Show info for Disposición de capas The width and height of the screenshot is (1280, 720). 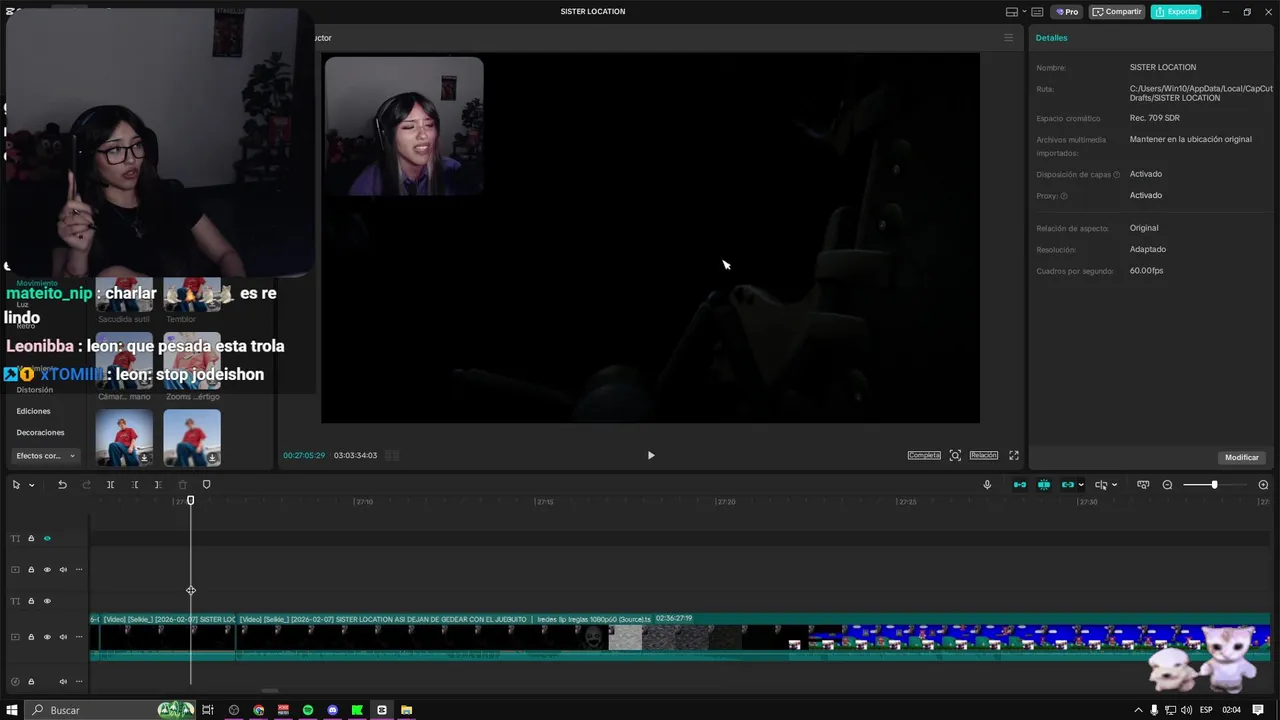1117,175
